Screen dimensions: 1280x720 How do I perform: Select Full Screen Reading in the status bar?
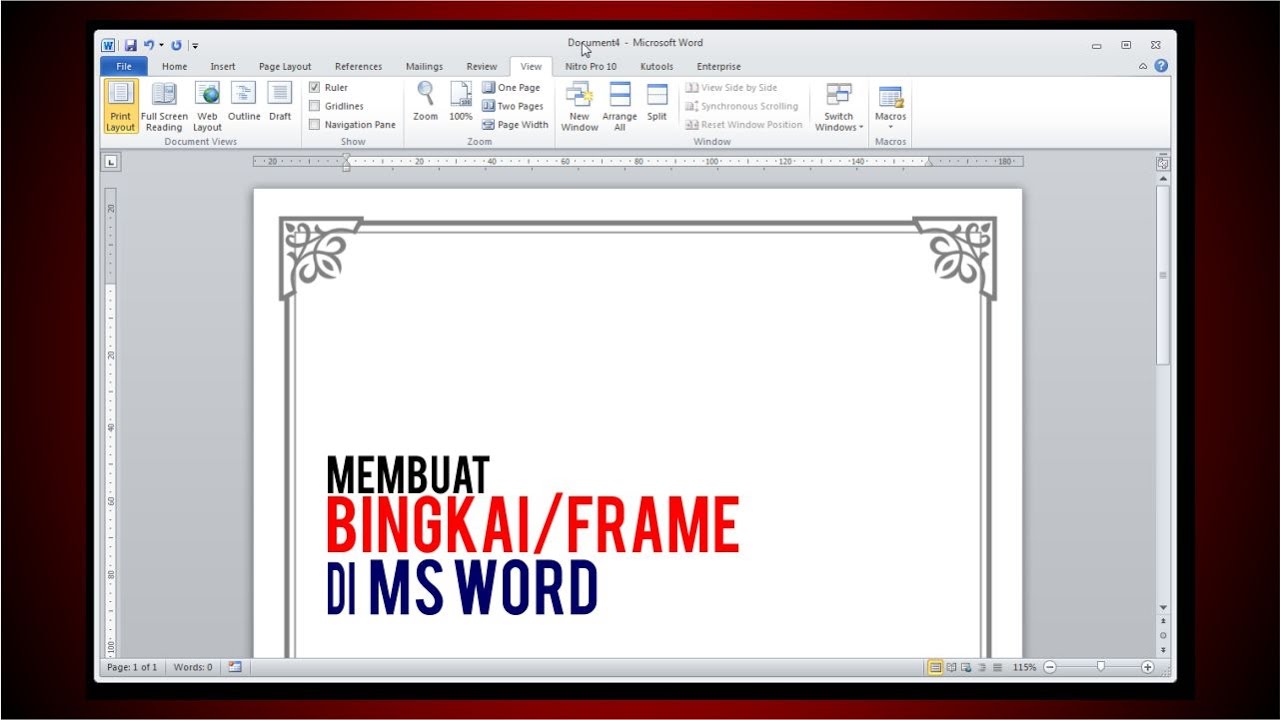[951, 667]
